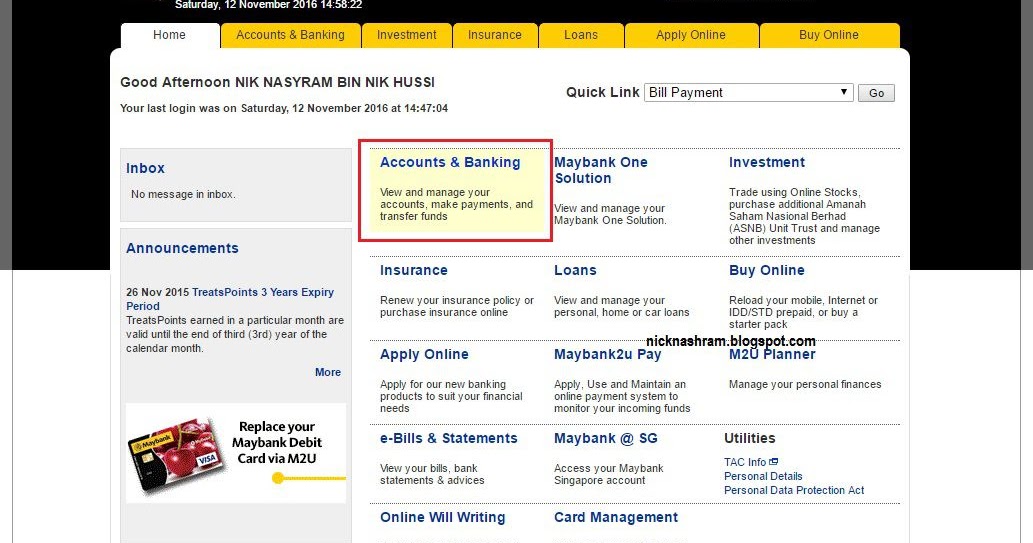Open the Personal Details link
This screenshot has height=543, width=1033.
point(763,476)
